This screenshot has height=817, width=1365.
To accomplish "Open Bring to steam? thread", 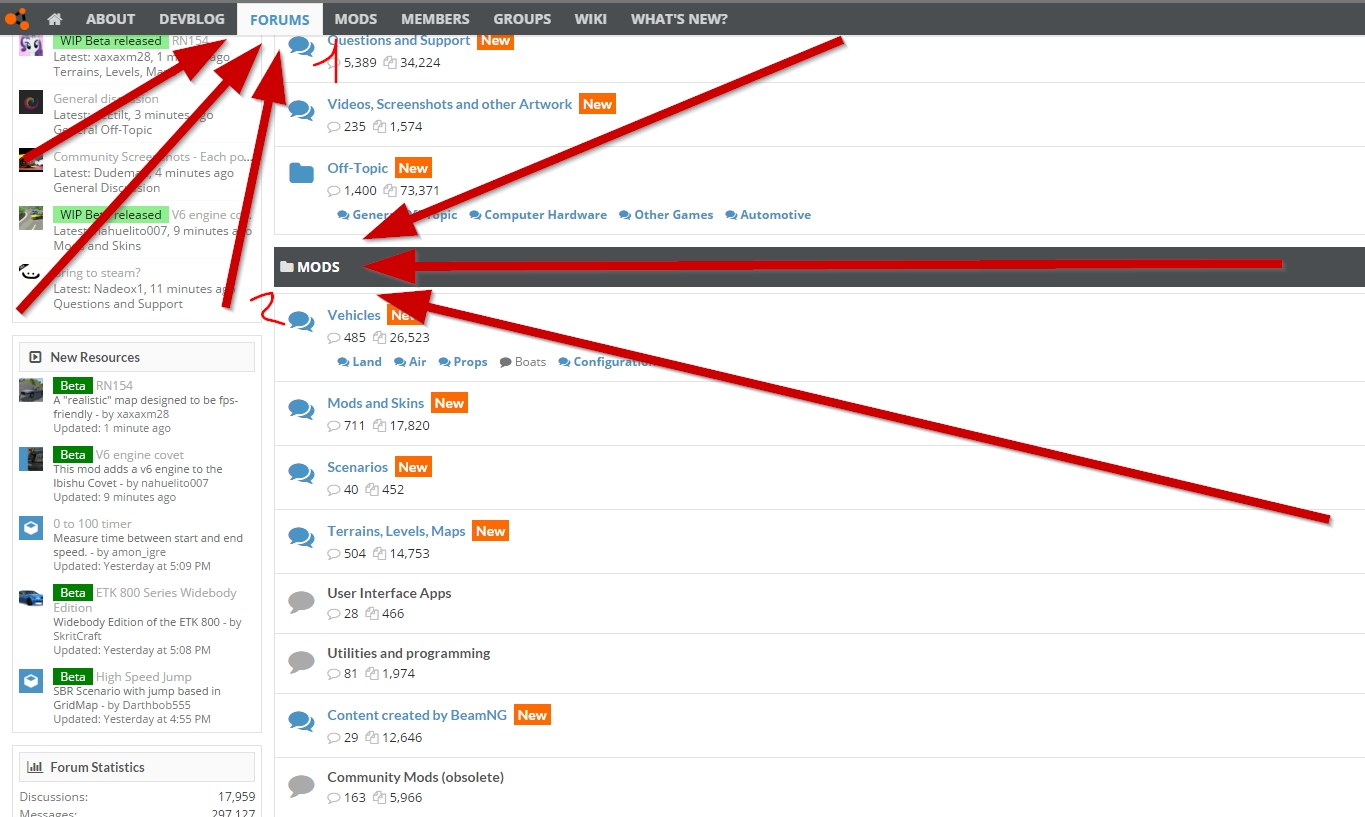I will (x=97, y=273).
